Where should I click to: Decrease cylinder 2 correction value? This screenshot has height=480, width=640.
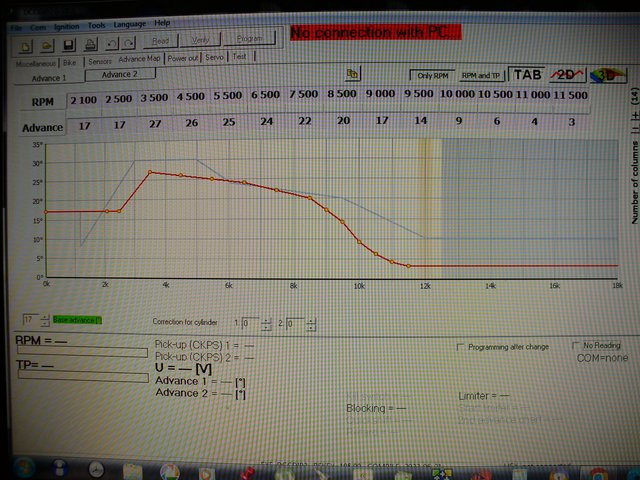(x=311, y=327)
